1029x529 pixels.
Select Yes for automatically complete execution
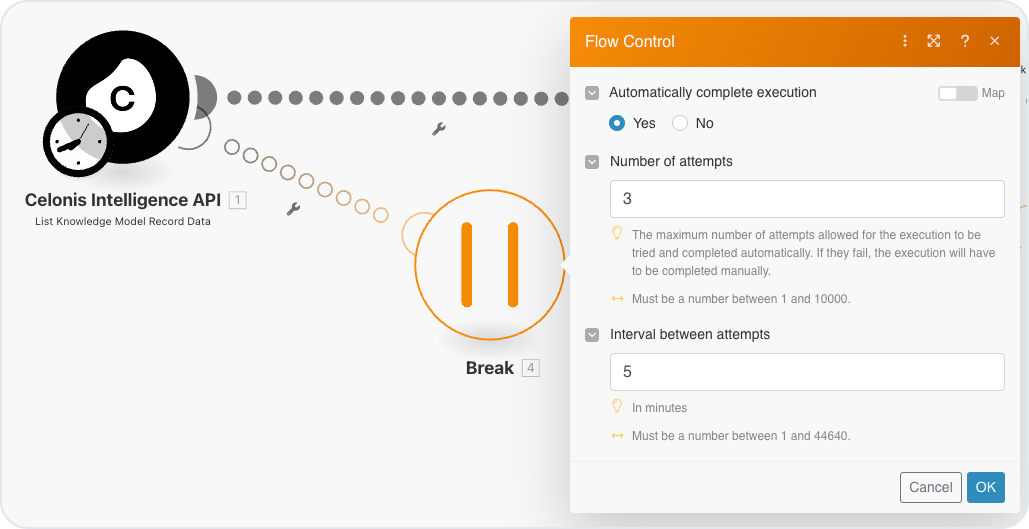(x=617, y=123)
